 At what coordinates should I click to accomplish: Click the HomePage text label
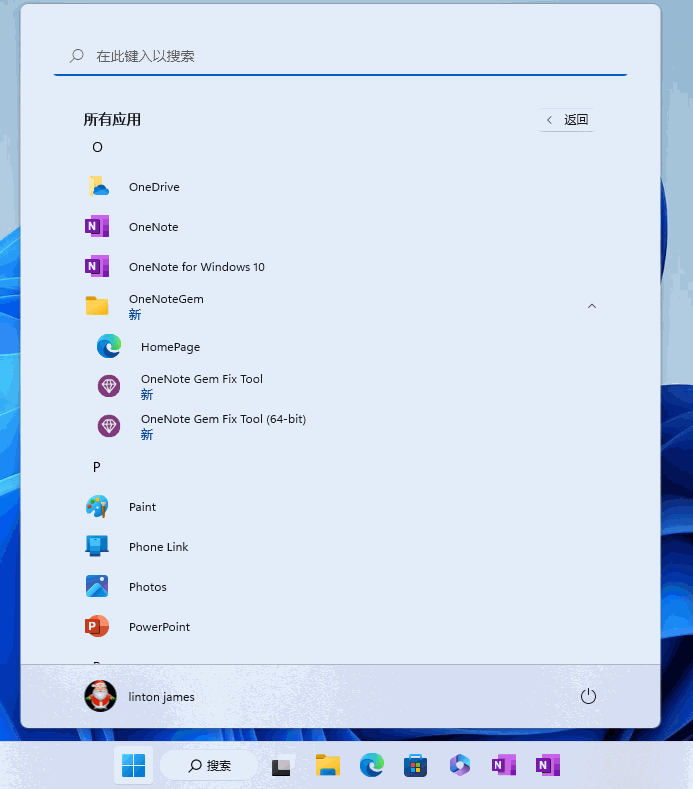pyautogui.click(x=170, y=347)
